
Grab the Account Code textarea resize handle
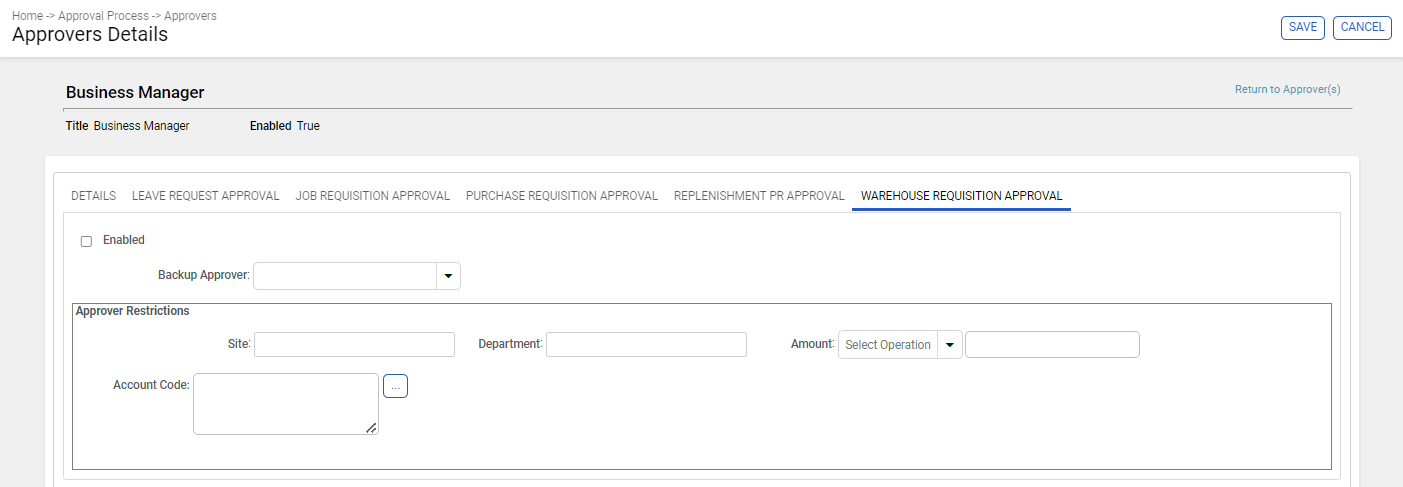point(371,428)
